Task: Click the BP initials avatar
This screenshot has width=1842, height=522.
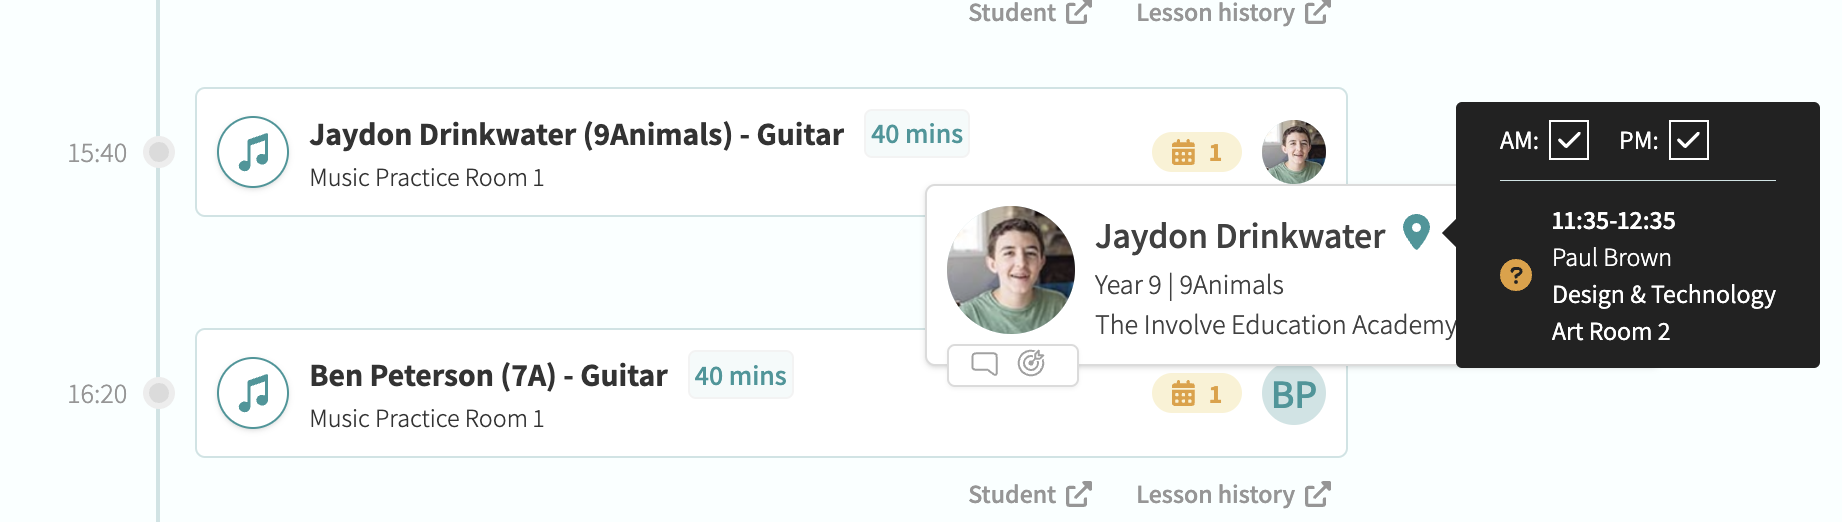Action: pos(1294,394)
